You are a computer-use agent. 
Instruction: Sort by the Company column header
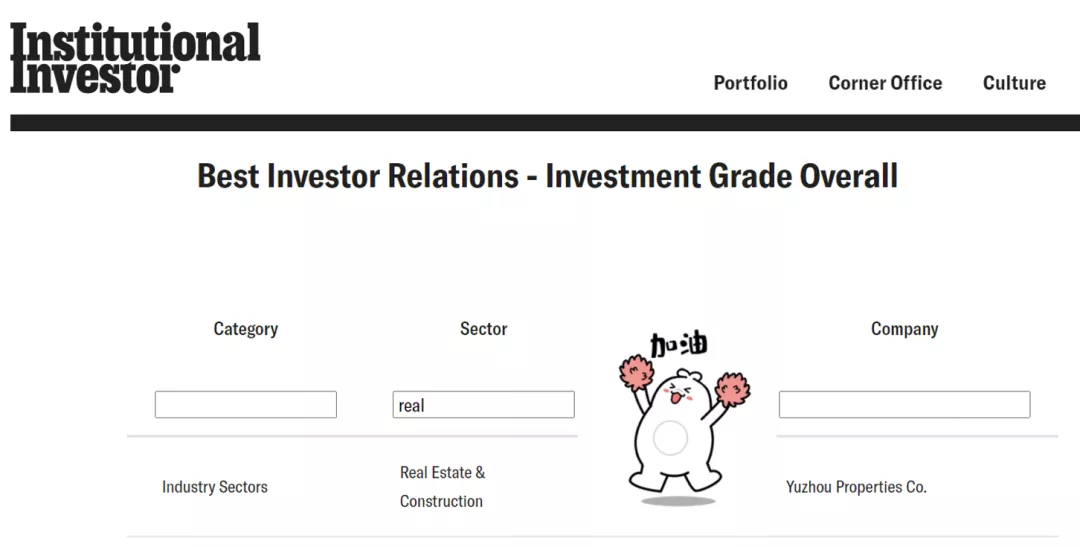pyautogui.click(x=904, y=329)
